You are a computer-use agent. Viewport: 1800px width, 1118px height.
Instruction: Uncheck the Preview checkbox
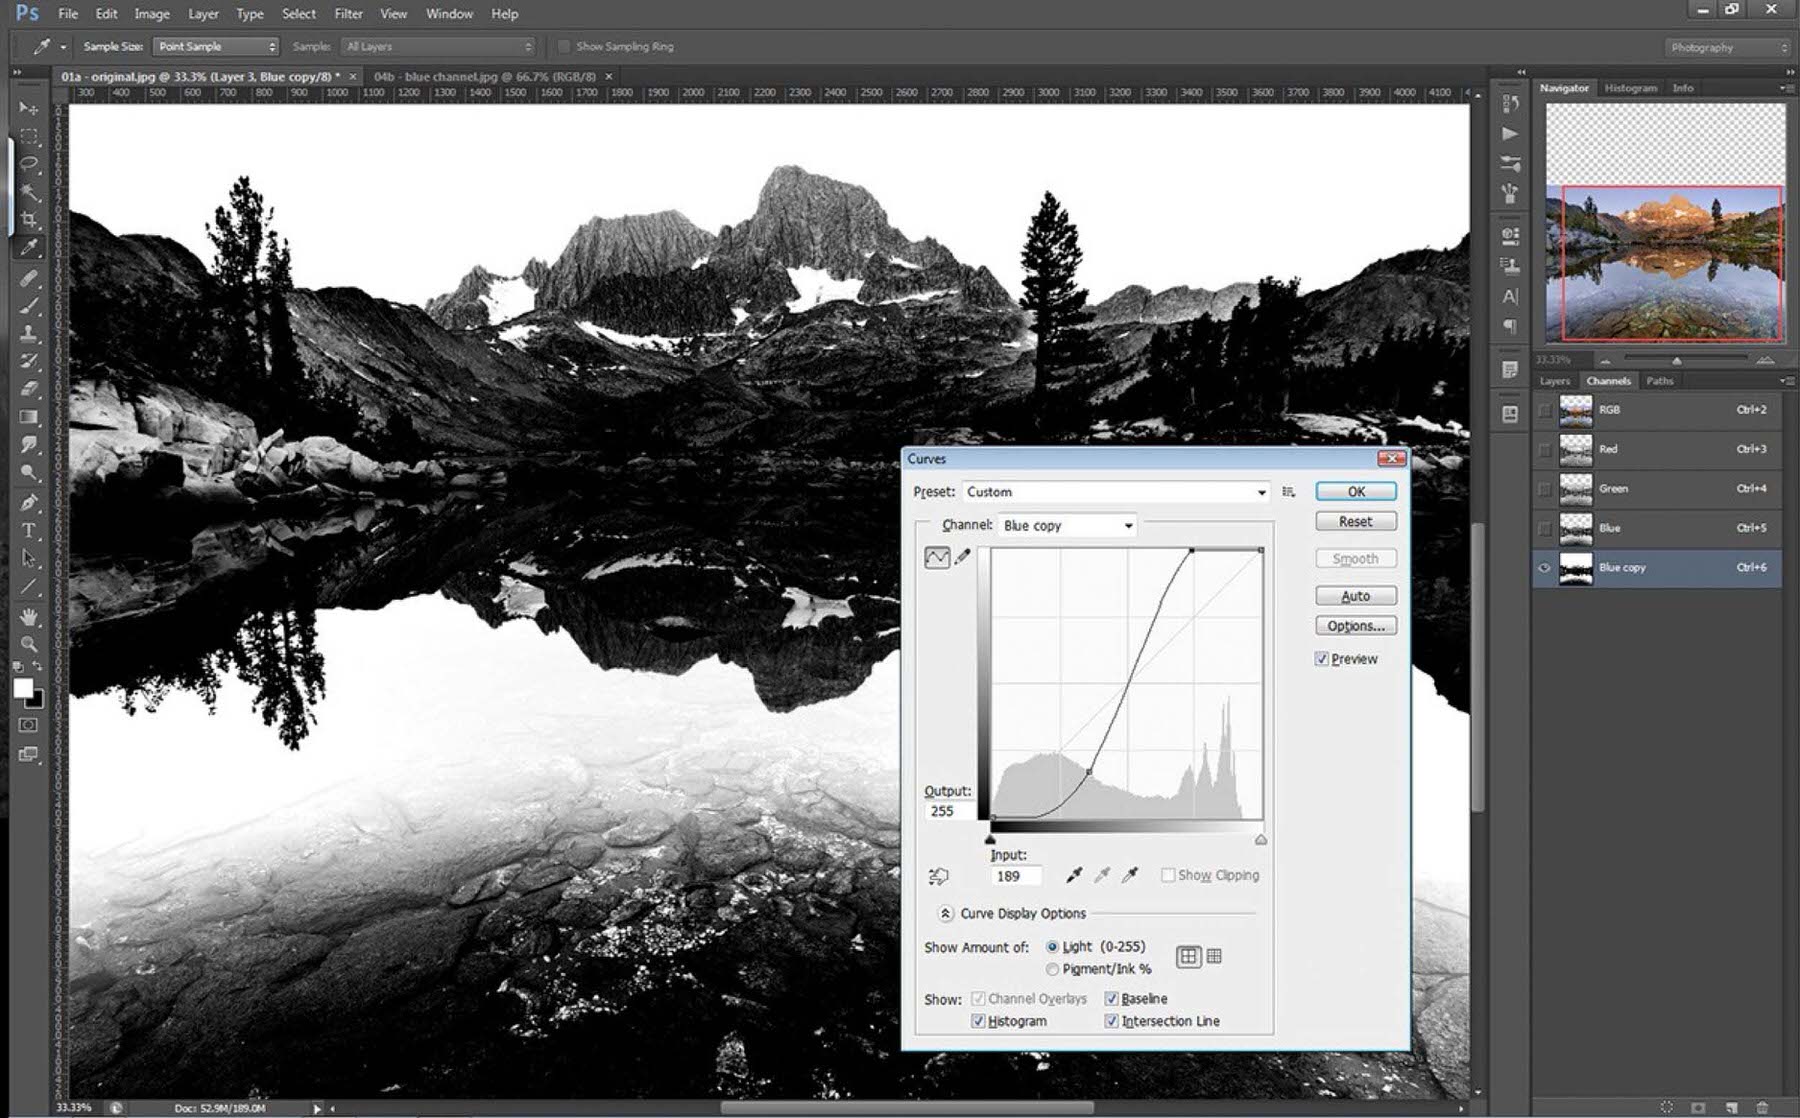(1321, 659)
